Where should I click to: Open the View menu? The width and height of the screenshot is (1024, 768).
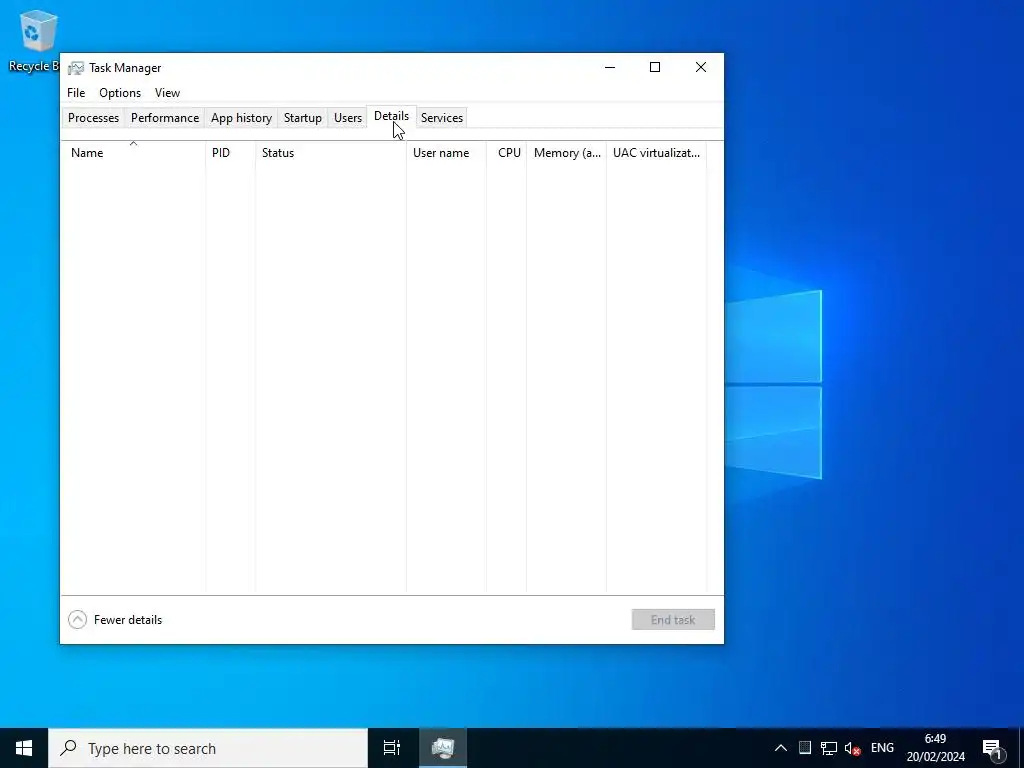167,93
